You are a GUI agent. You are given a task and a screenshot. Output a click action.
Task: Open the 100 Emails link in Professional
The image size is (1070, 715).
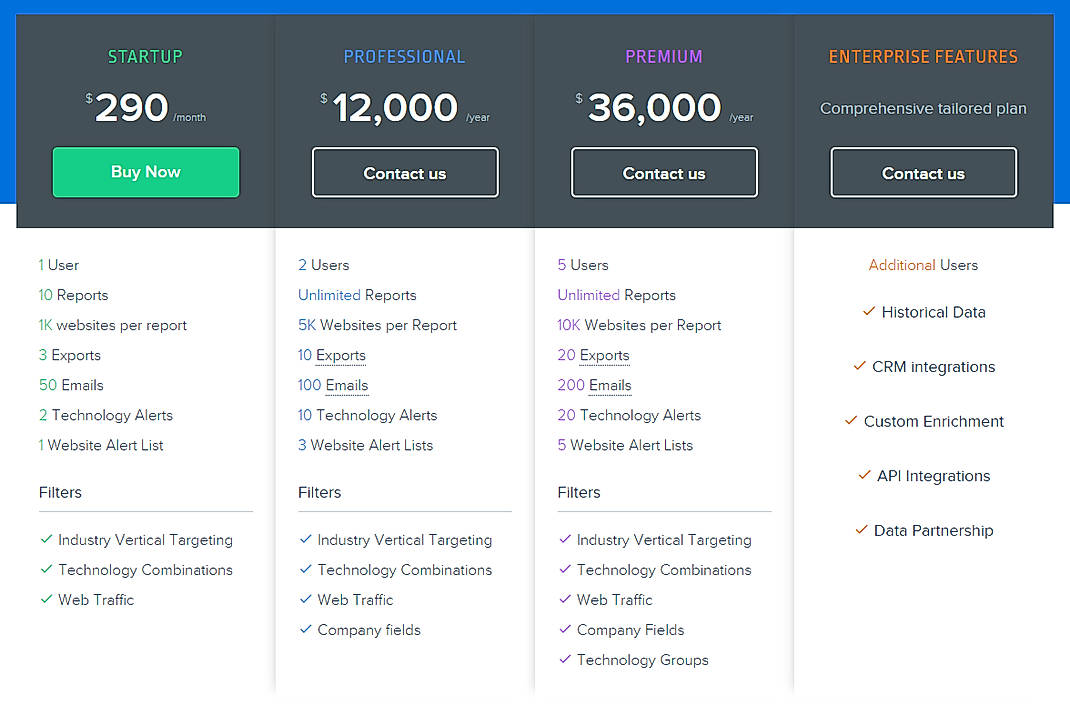coord(333,385)
